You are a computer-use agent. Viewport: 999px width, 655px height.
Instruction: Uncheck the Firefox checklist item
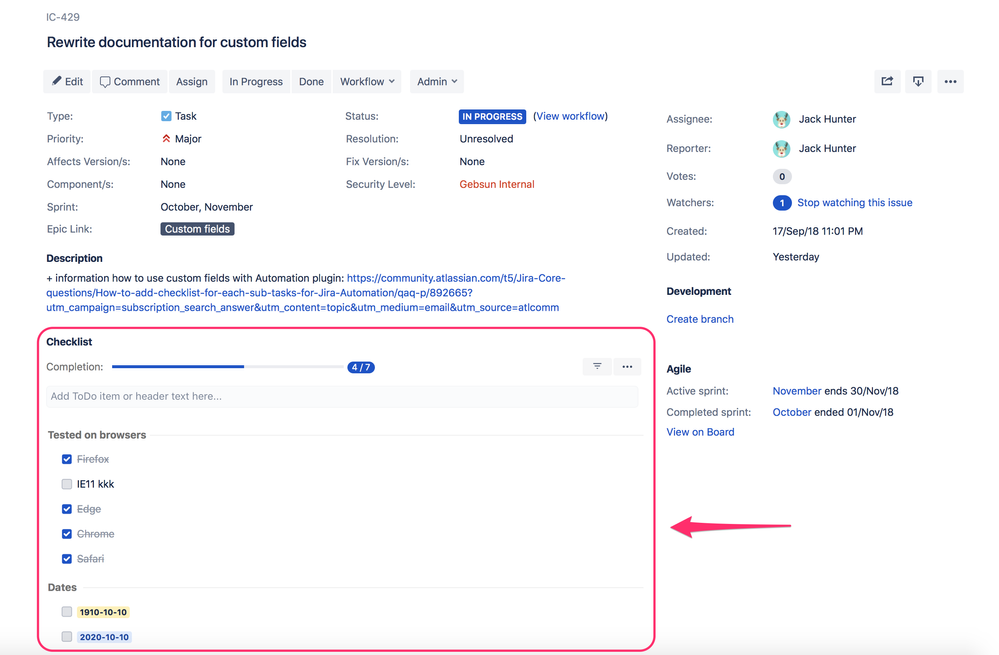(x=67, y=459)
